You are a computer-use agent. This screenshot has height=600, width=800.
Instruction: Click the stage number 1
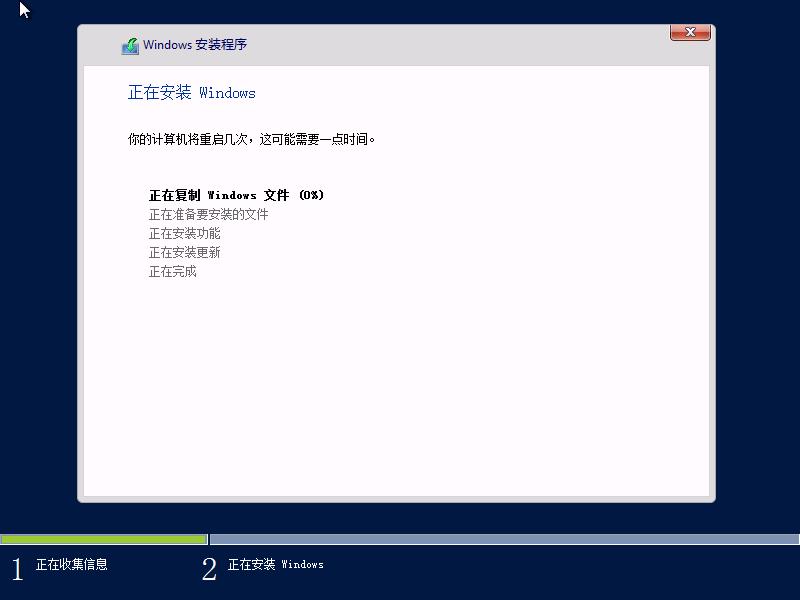17,569
